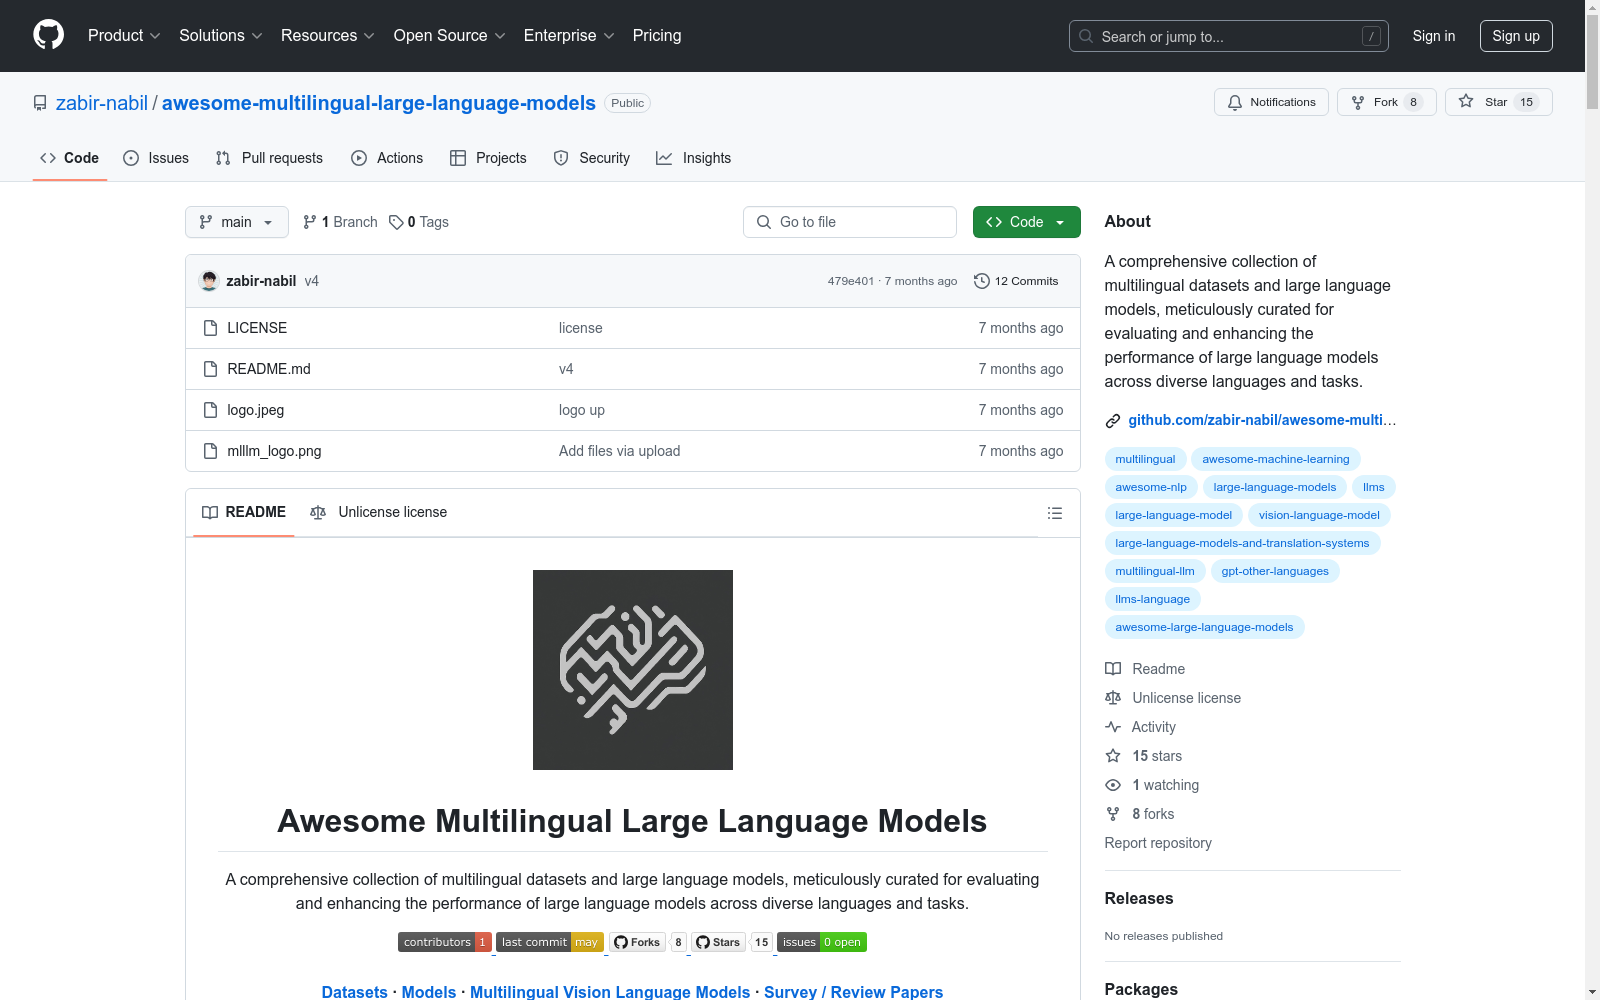This screenshot has width=1600, height=1000.
Task: Expand the Product menu
Action: tap(124, 35)
